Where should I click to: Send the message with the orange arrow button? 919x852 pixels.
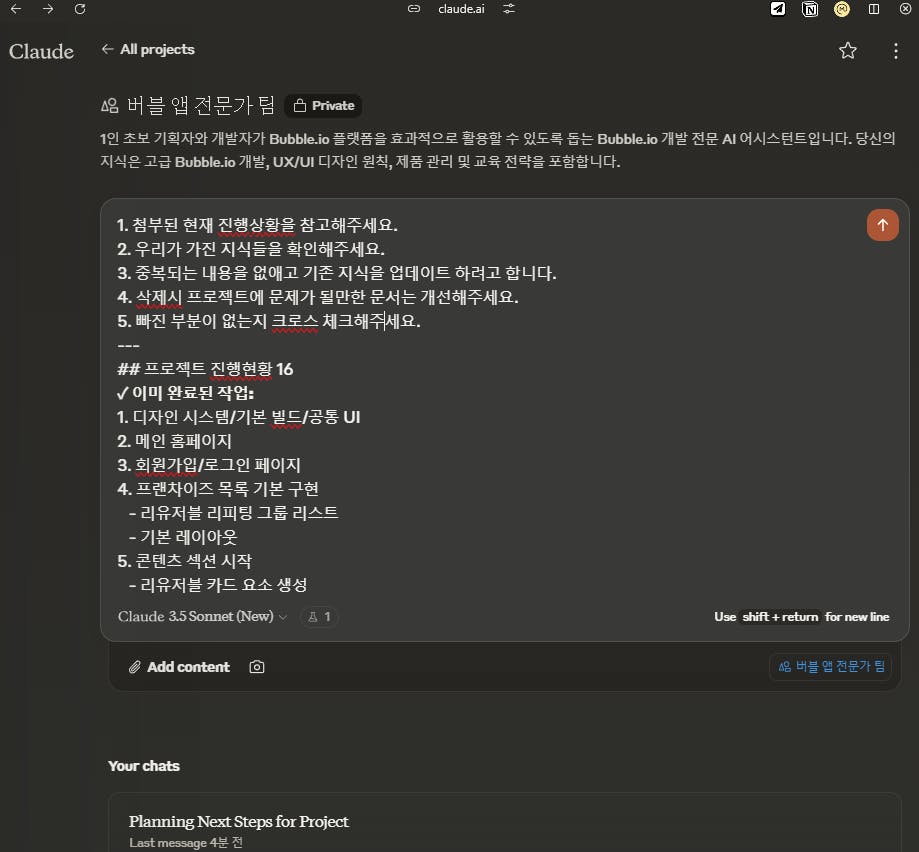883,225
